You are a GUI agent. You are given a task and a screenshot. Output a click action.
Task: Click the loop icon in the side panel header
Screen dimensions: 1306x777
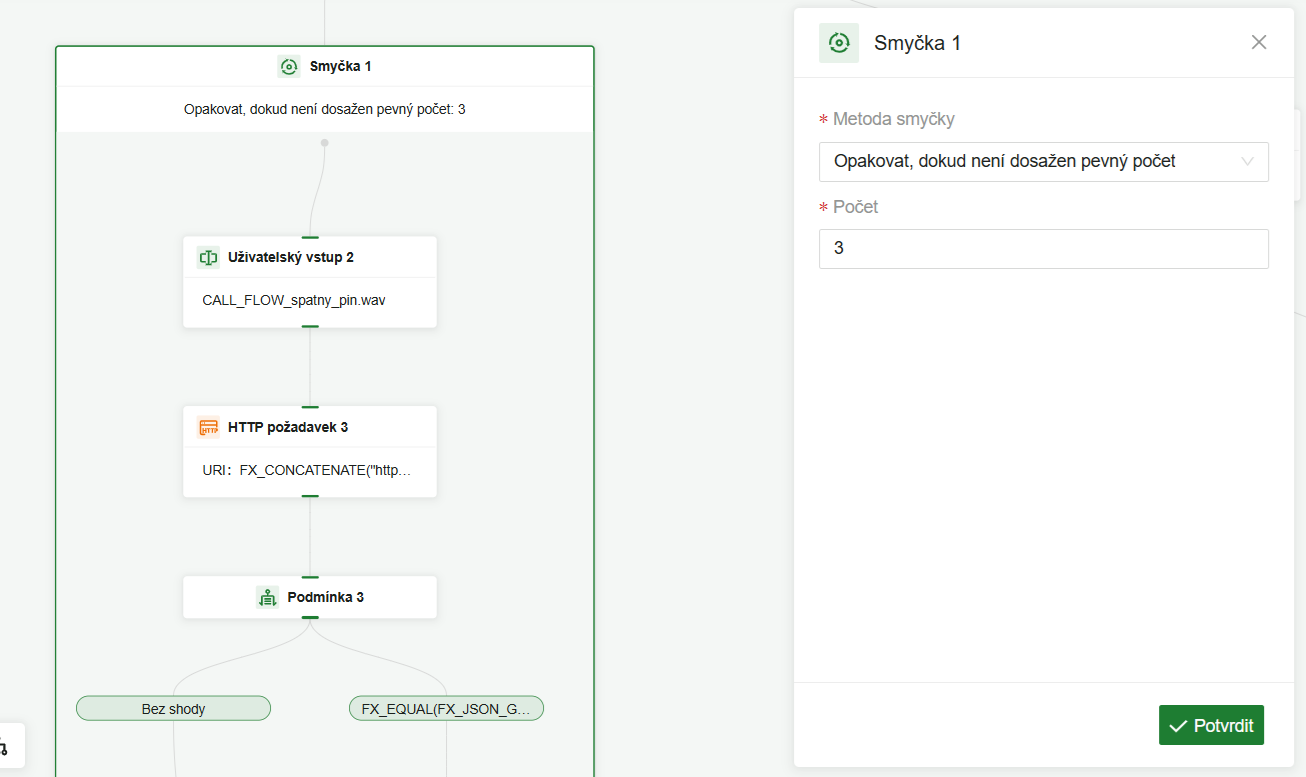tap(839, 43)
